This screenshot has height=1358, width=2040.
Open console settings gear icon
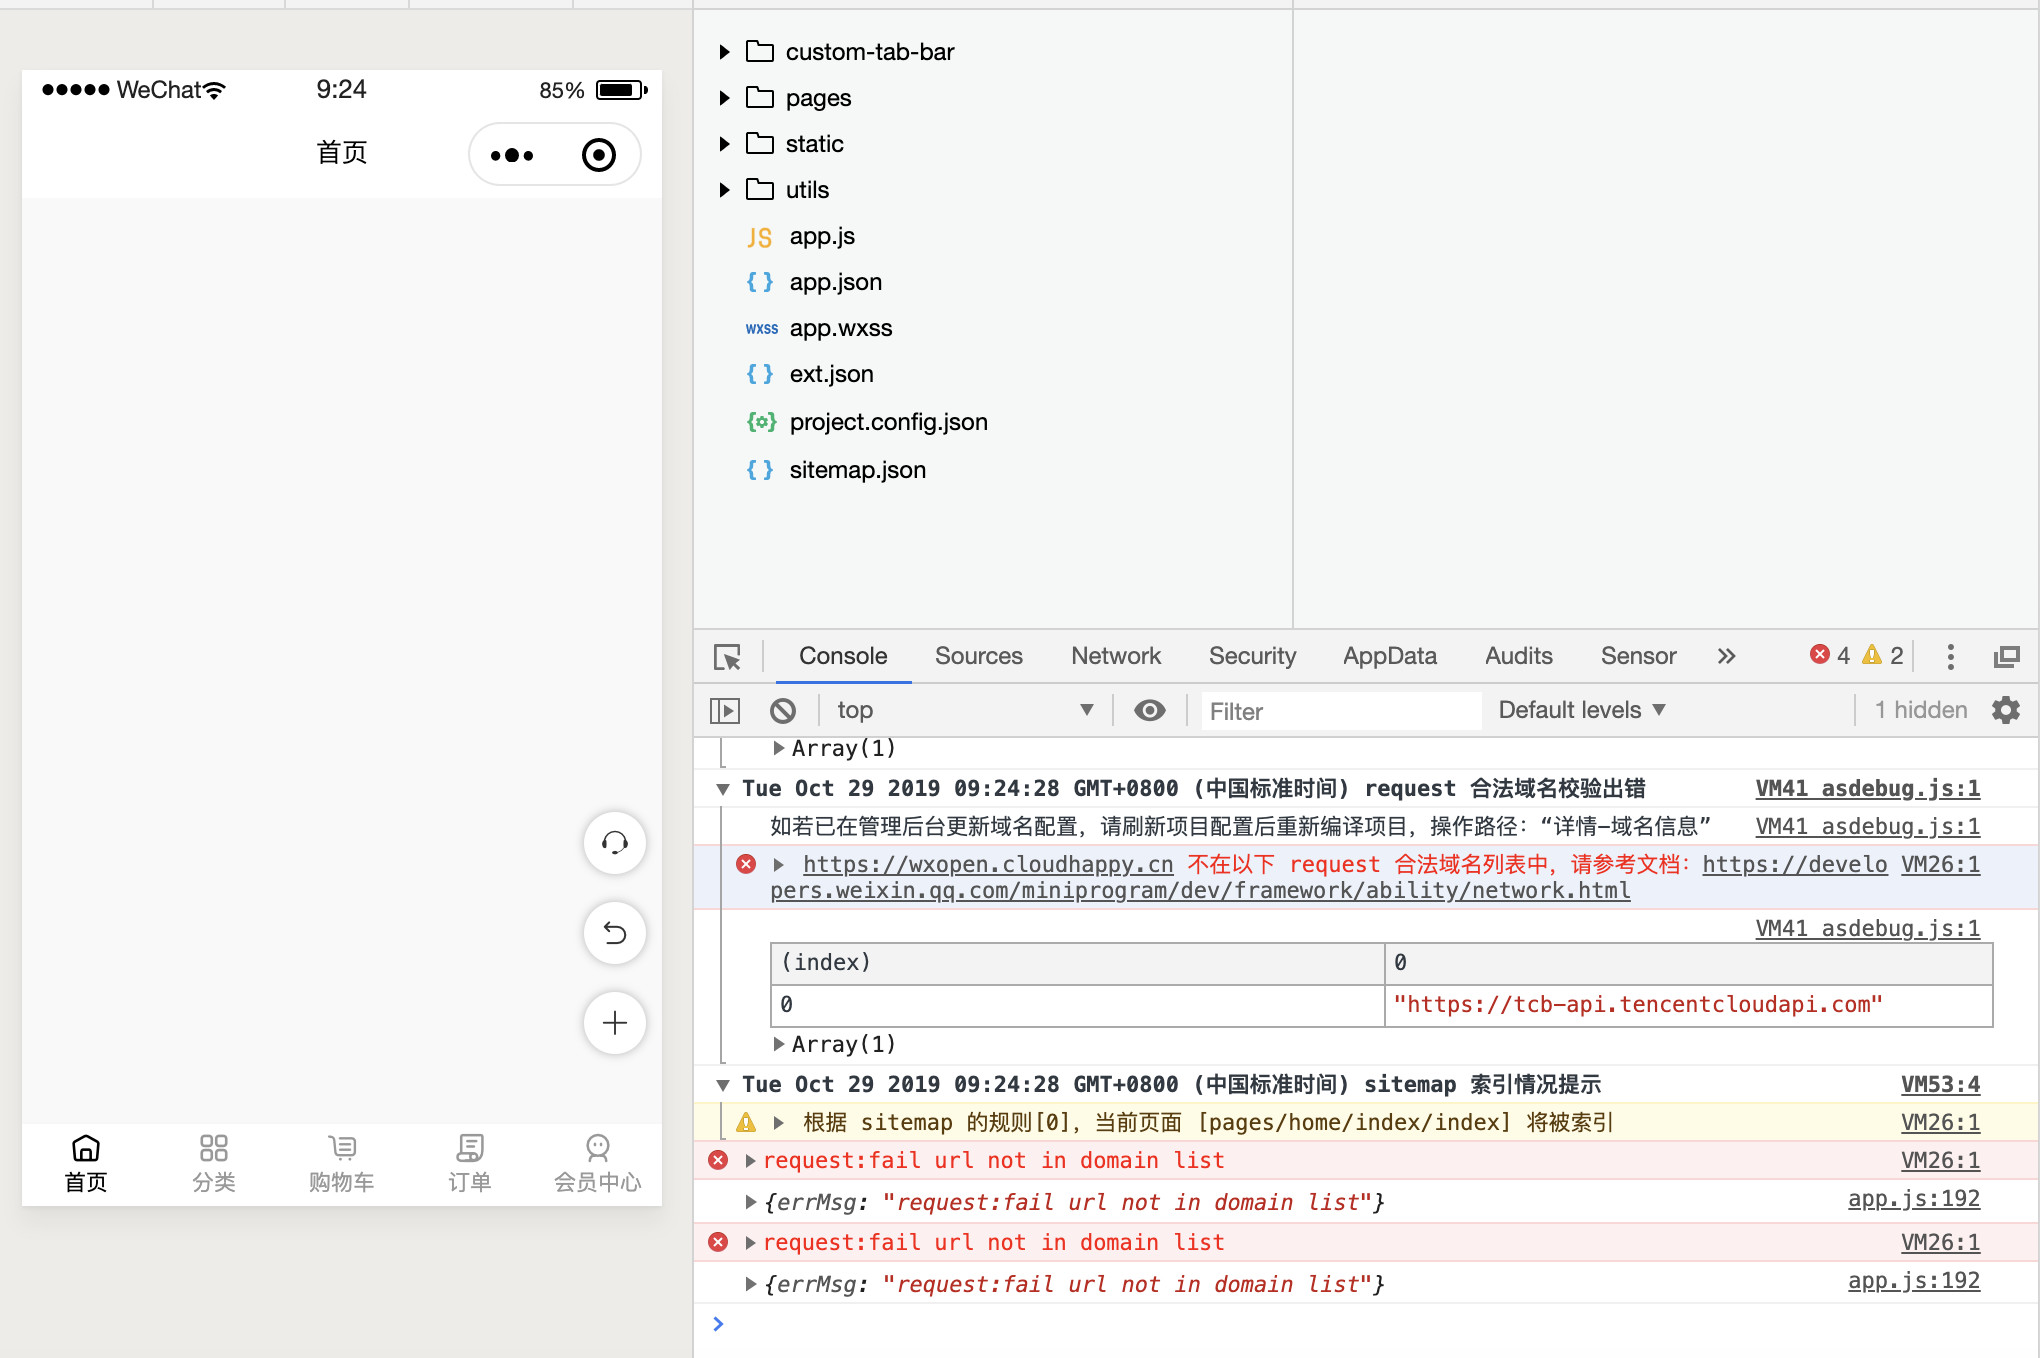pos(2005,710)
